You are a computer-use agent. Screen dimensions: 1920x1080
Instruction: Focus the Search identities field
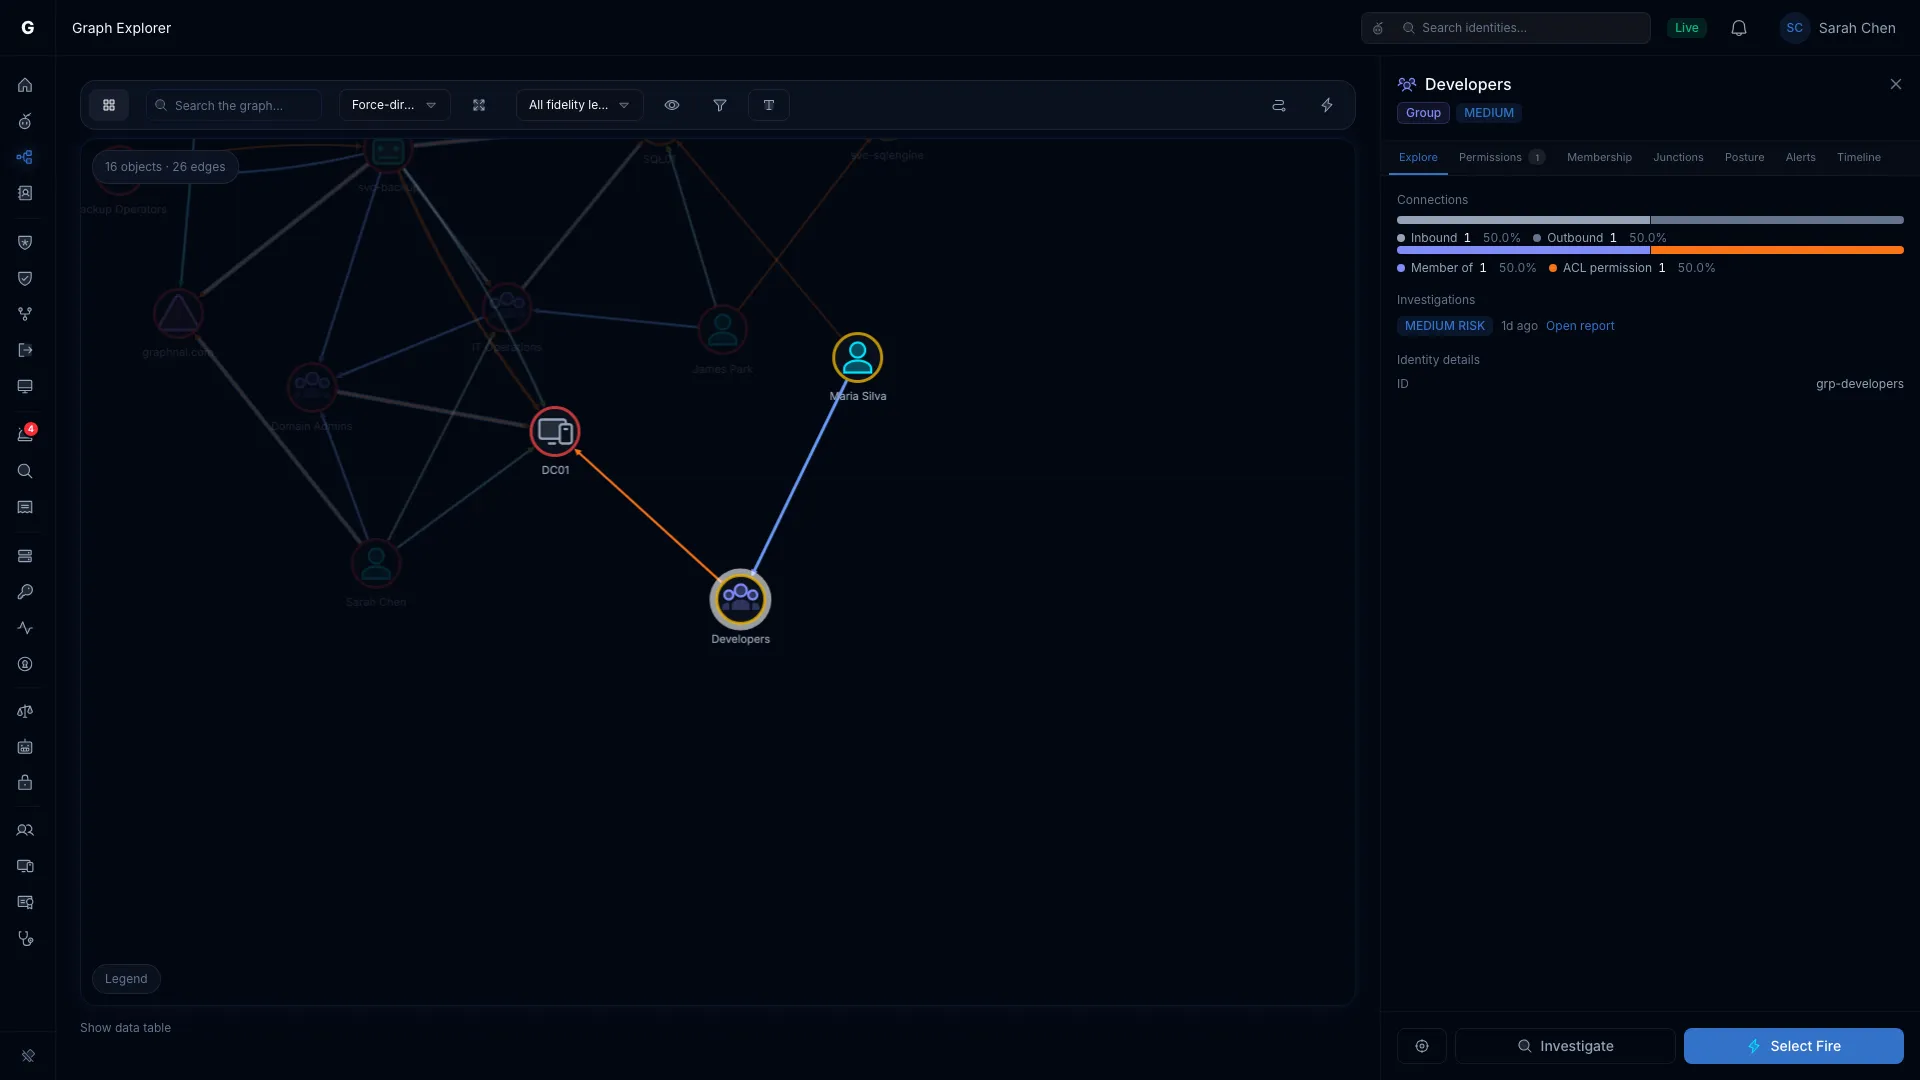1505,28
